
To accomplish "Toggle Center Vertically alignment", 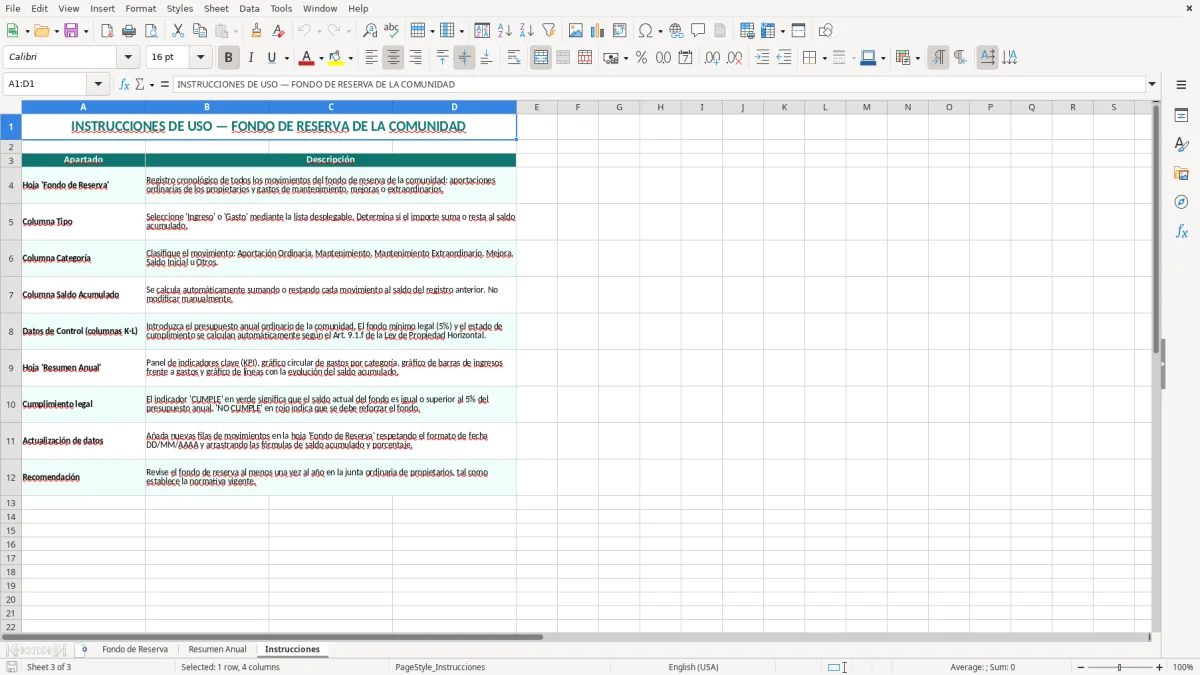I will tap(464, 58).
